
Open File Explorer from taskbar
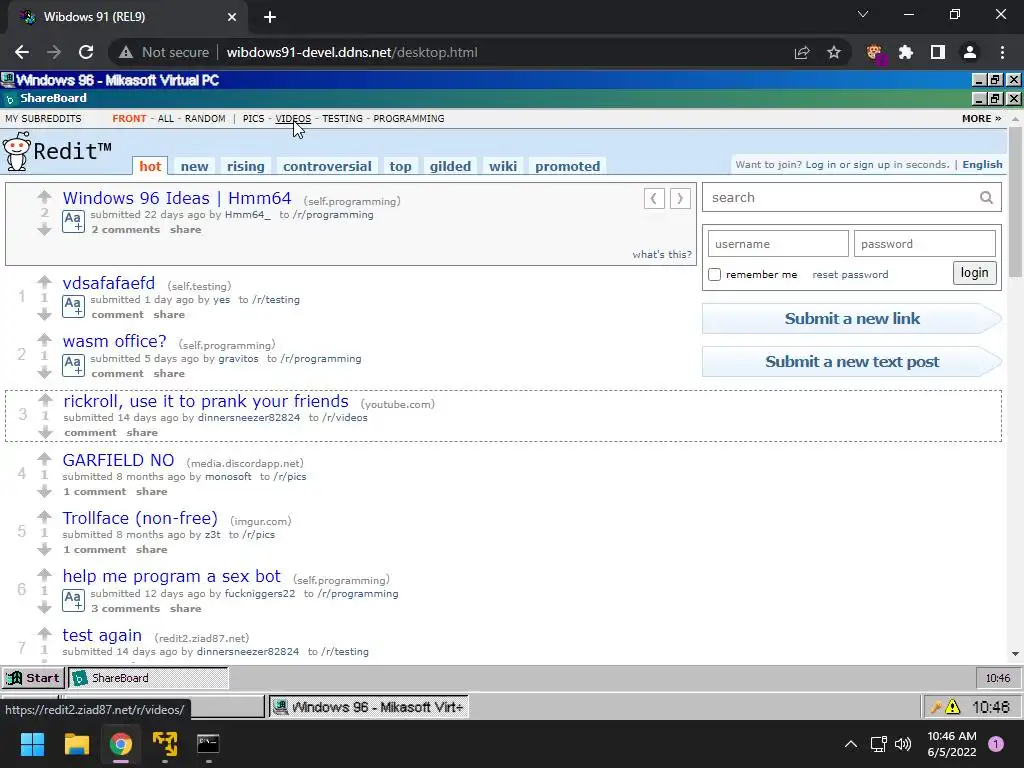pyautogui.click(x=76, y=744)
